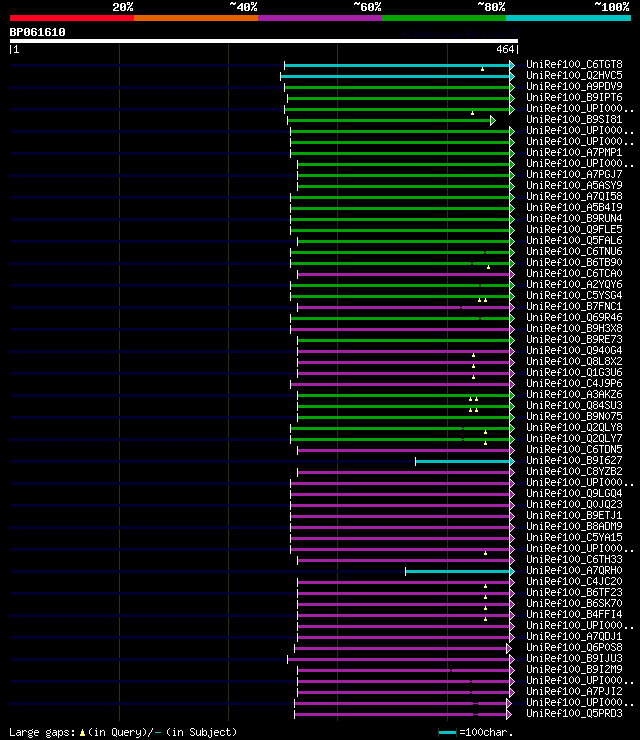Select the UniRef100_B4FFI4 label

574,615
